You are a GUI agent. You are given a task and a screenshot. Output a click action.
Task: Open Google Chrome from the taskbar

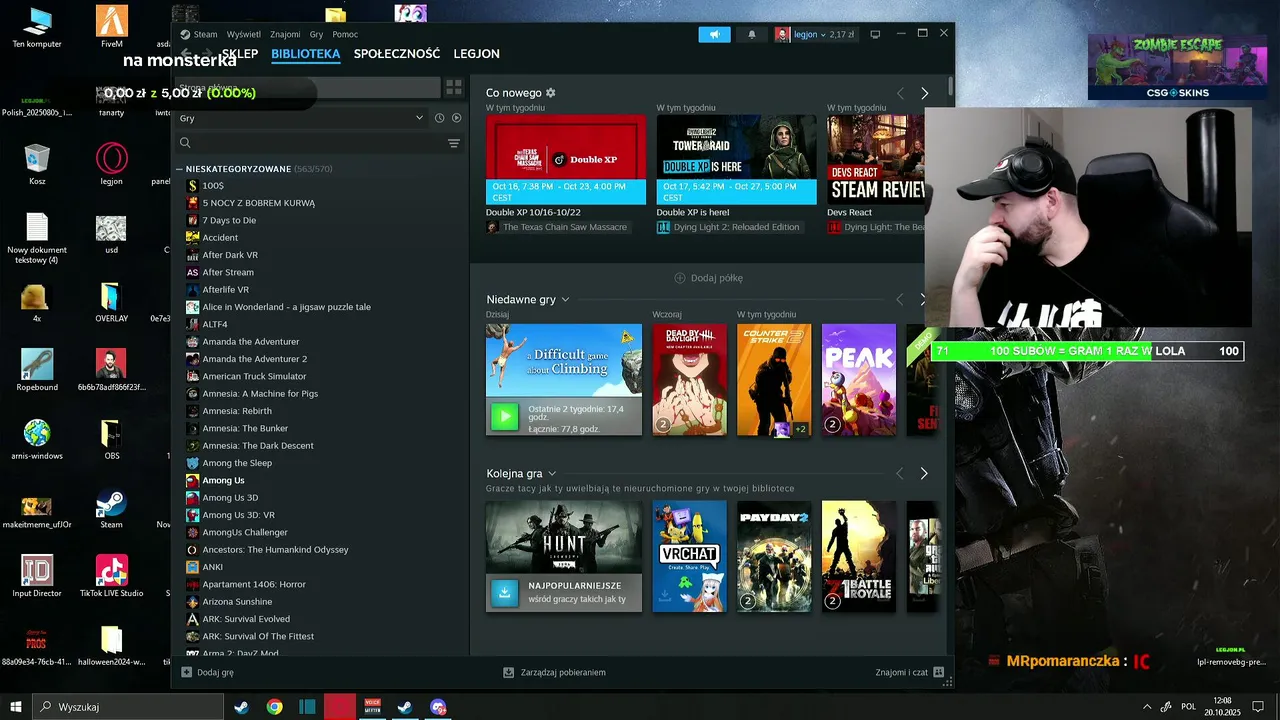pos(274,707)
